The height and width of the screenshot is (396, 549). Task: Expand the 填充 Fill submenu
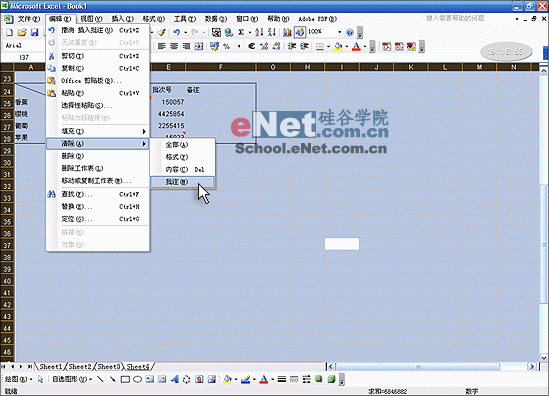tap(97, 131)
